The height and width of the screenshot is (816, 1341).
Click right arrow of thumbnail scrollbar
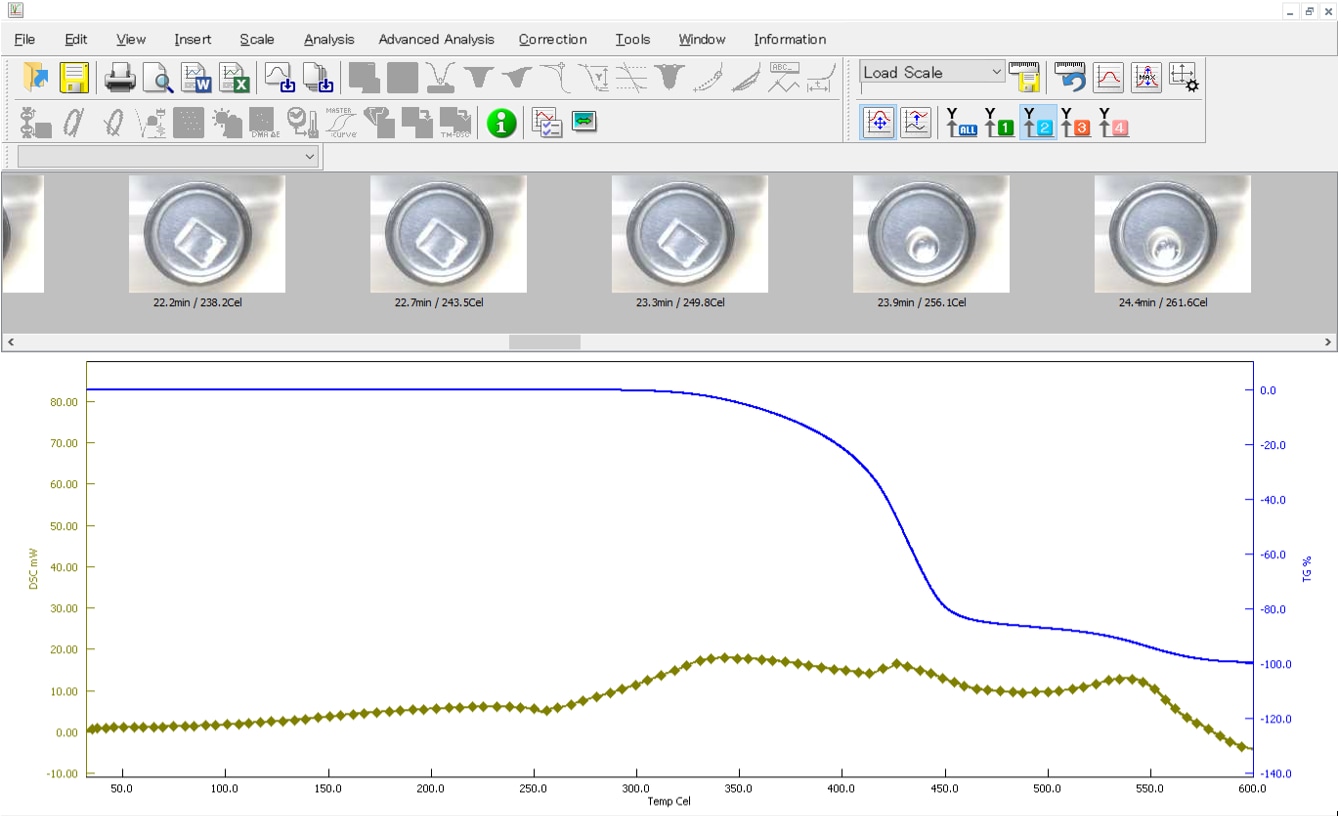pos(1329,342)
